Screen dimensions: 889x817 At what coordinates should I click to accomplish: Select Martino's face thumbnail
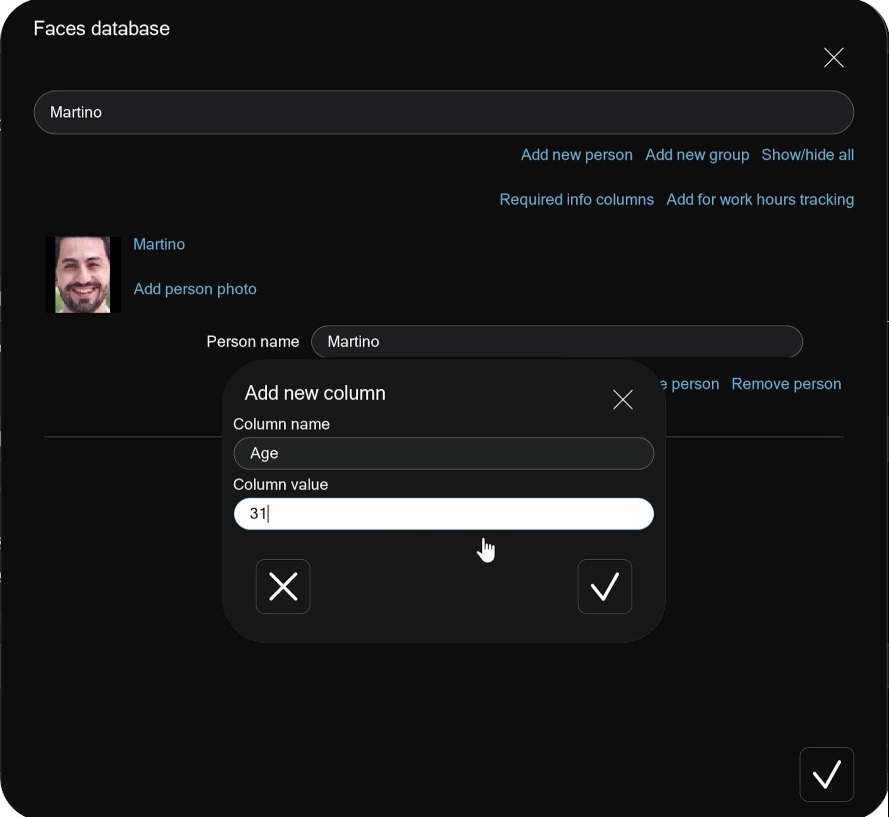(x=83, y=274)
